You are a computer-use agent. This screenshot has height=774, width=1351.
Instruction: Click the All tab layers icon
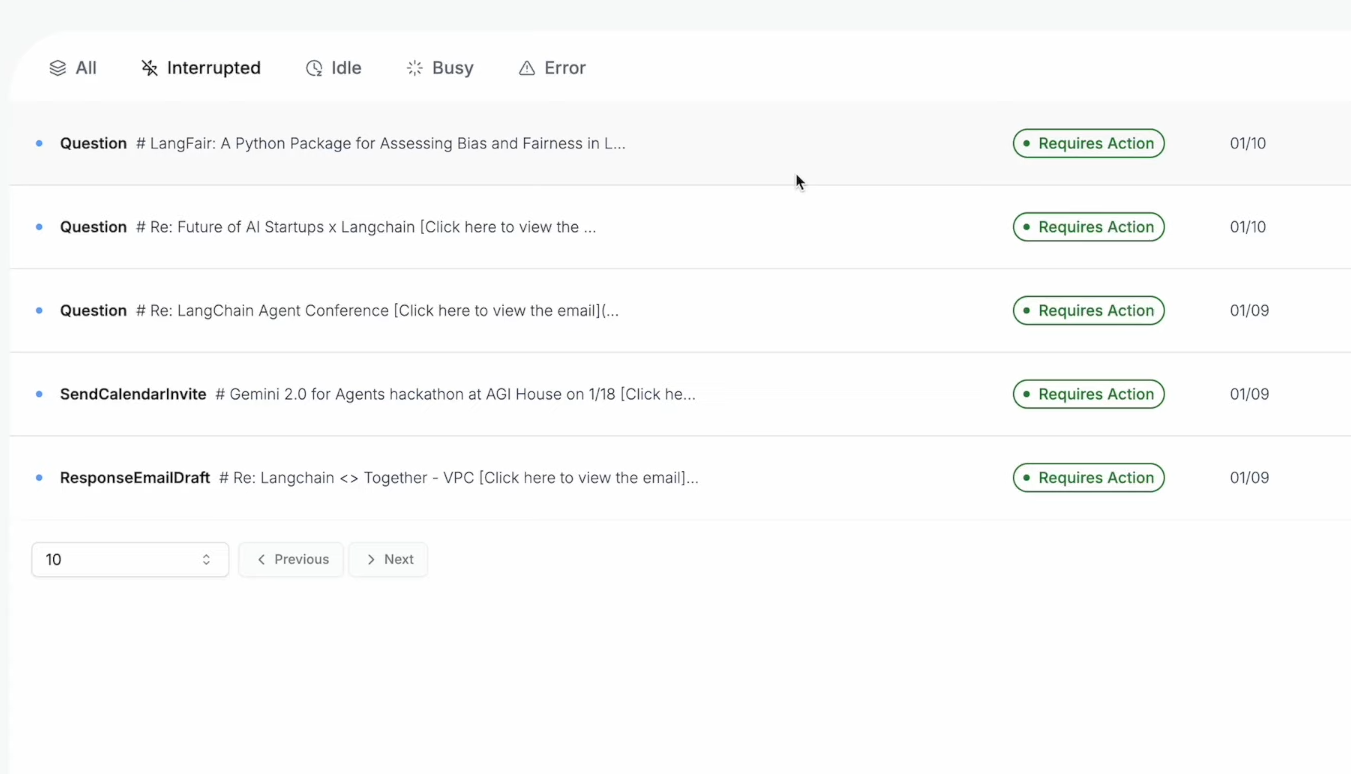tap(58, 68)
